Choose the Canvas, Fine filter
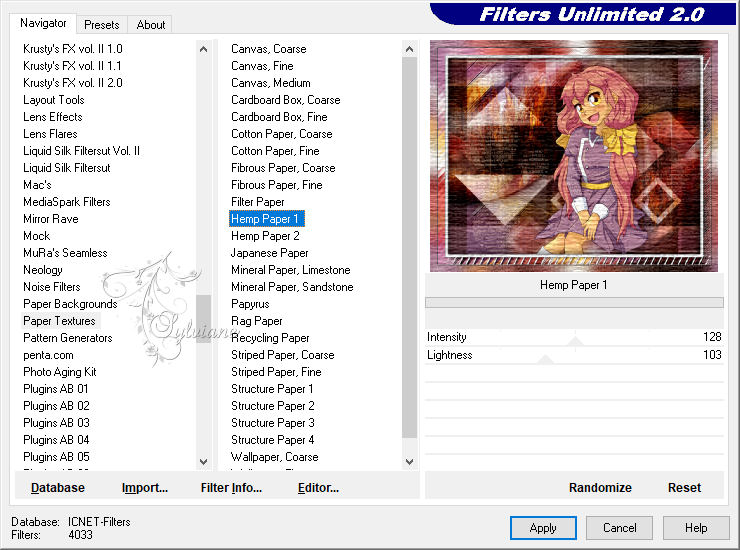Screen dimensions: 740x550 point(262,66)
